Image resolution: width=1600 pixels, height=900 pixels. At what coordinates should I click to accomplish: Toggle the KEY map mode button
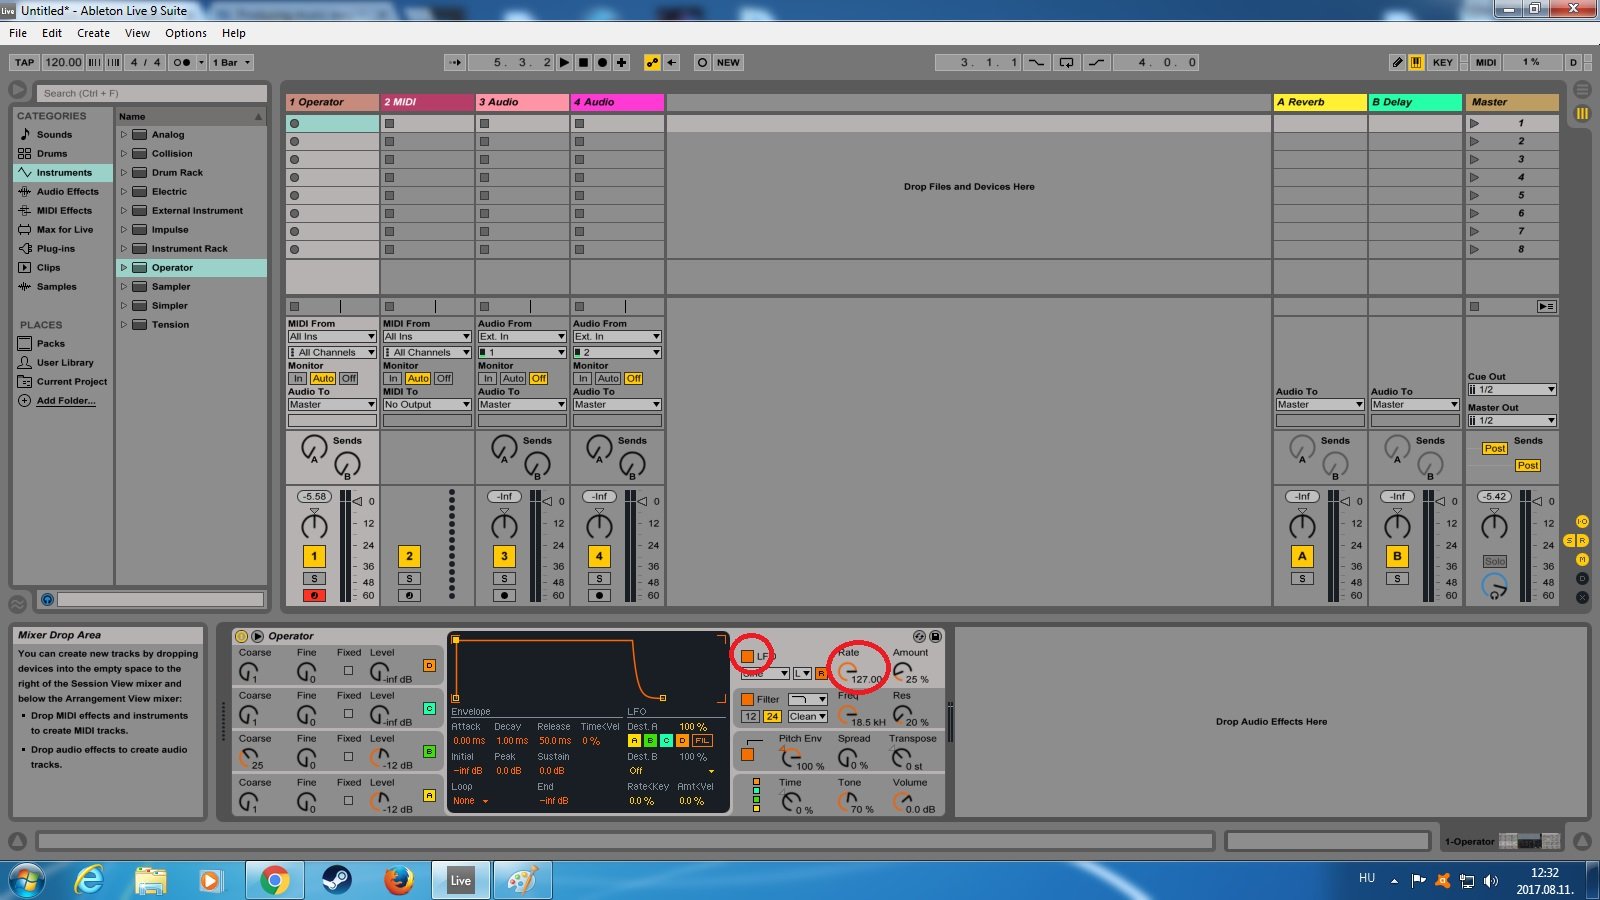pos(1442,62)
